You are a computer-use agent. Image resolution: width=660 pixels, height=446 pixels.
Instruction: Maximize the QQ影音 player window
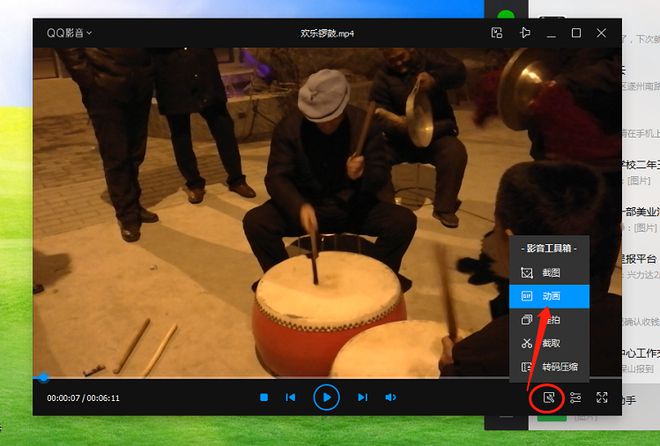pyautogui.click(x=576, y=33)
